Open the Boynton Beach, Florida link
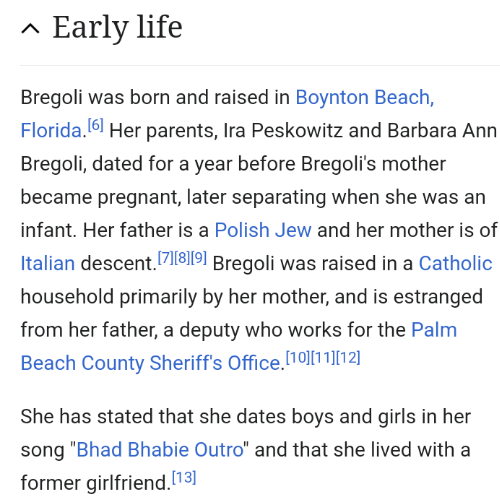500x502 pixels. click(x=365, y=97)
